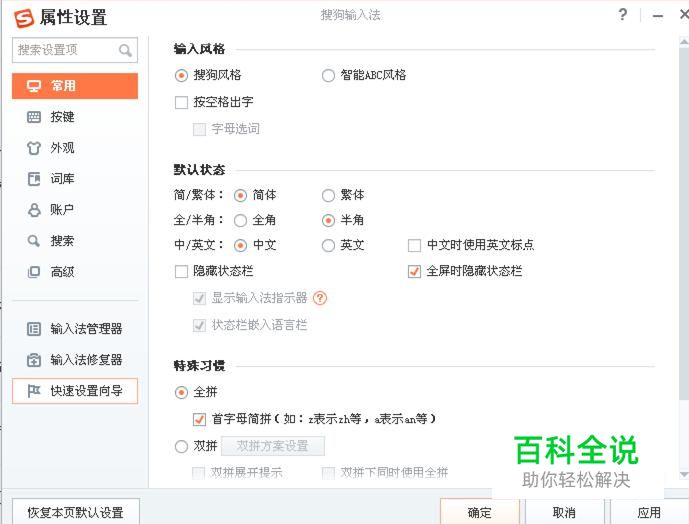Click the scroll down arrow of the settings scrollbar
The width and height of the screenshot is (689, 524).
[x=684, y=474]
